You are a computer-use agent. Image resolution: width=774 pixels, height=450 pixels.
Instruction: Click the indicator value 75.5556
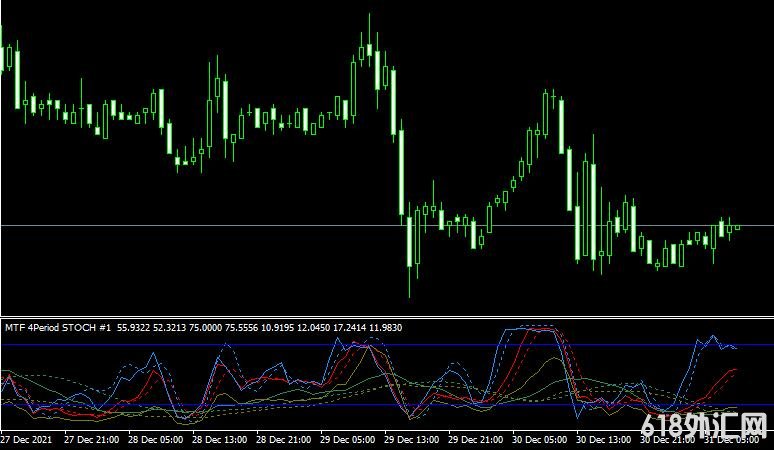point(242,328)
